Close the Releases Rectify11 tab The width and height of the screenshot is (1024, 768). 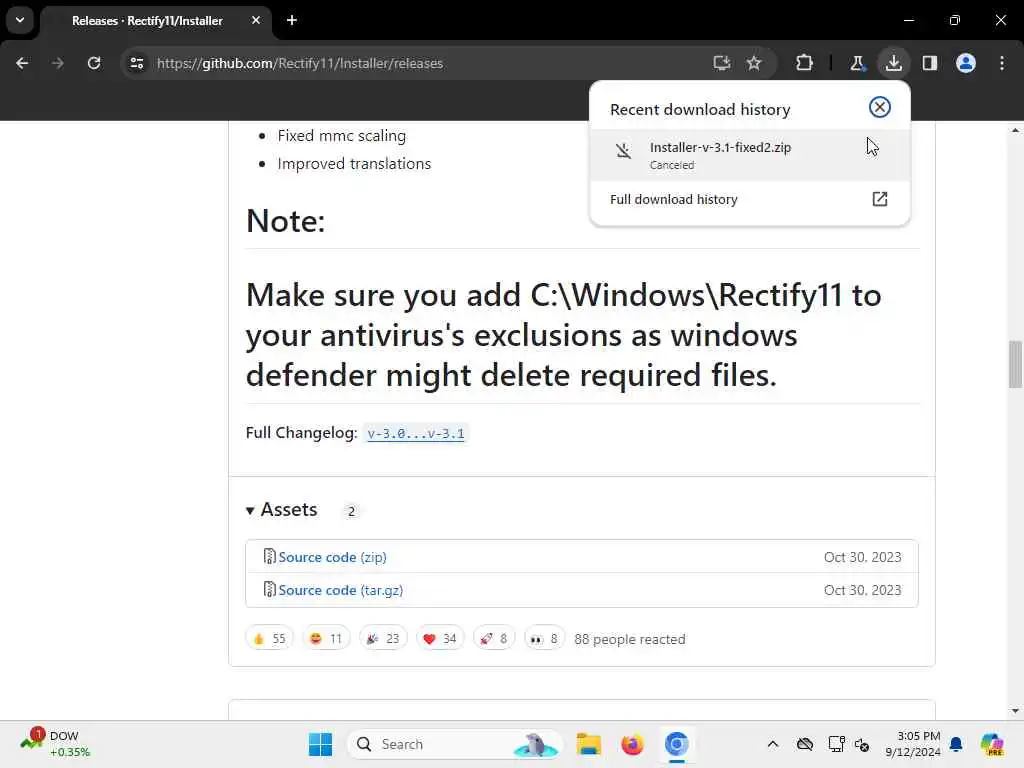pos(256,20)
